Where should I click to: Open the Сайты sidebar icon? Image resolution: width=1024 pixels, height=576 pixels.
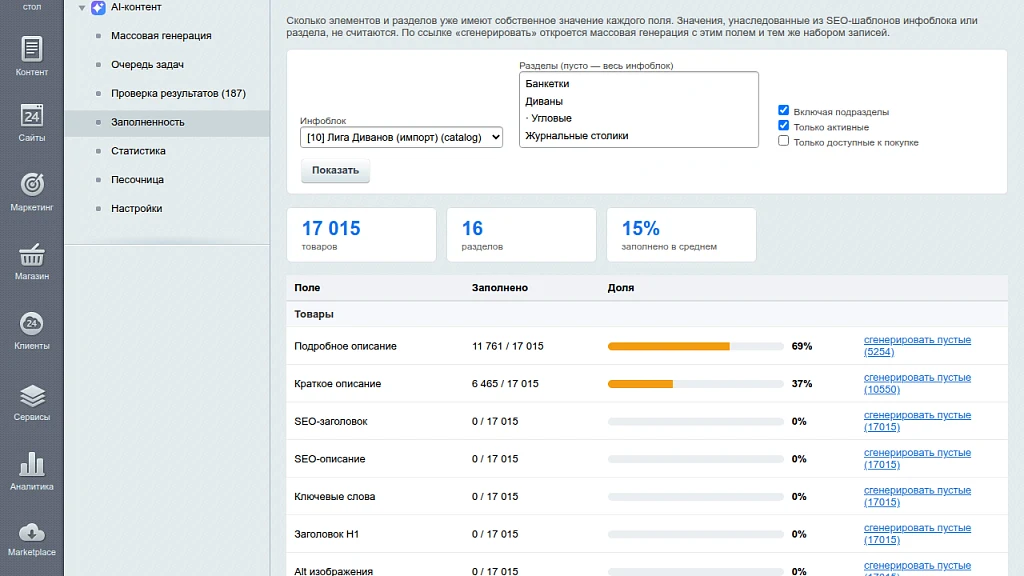(x=31, y=116)
